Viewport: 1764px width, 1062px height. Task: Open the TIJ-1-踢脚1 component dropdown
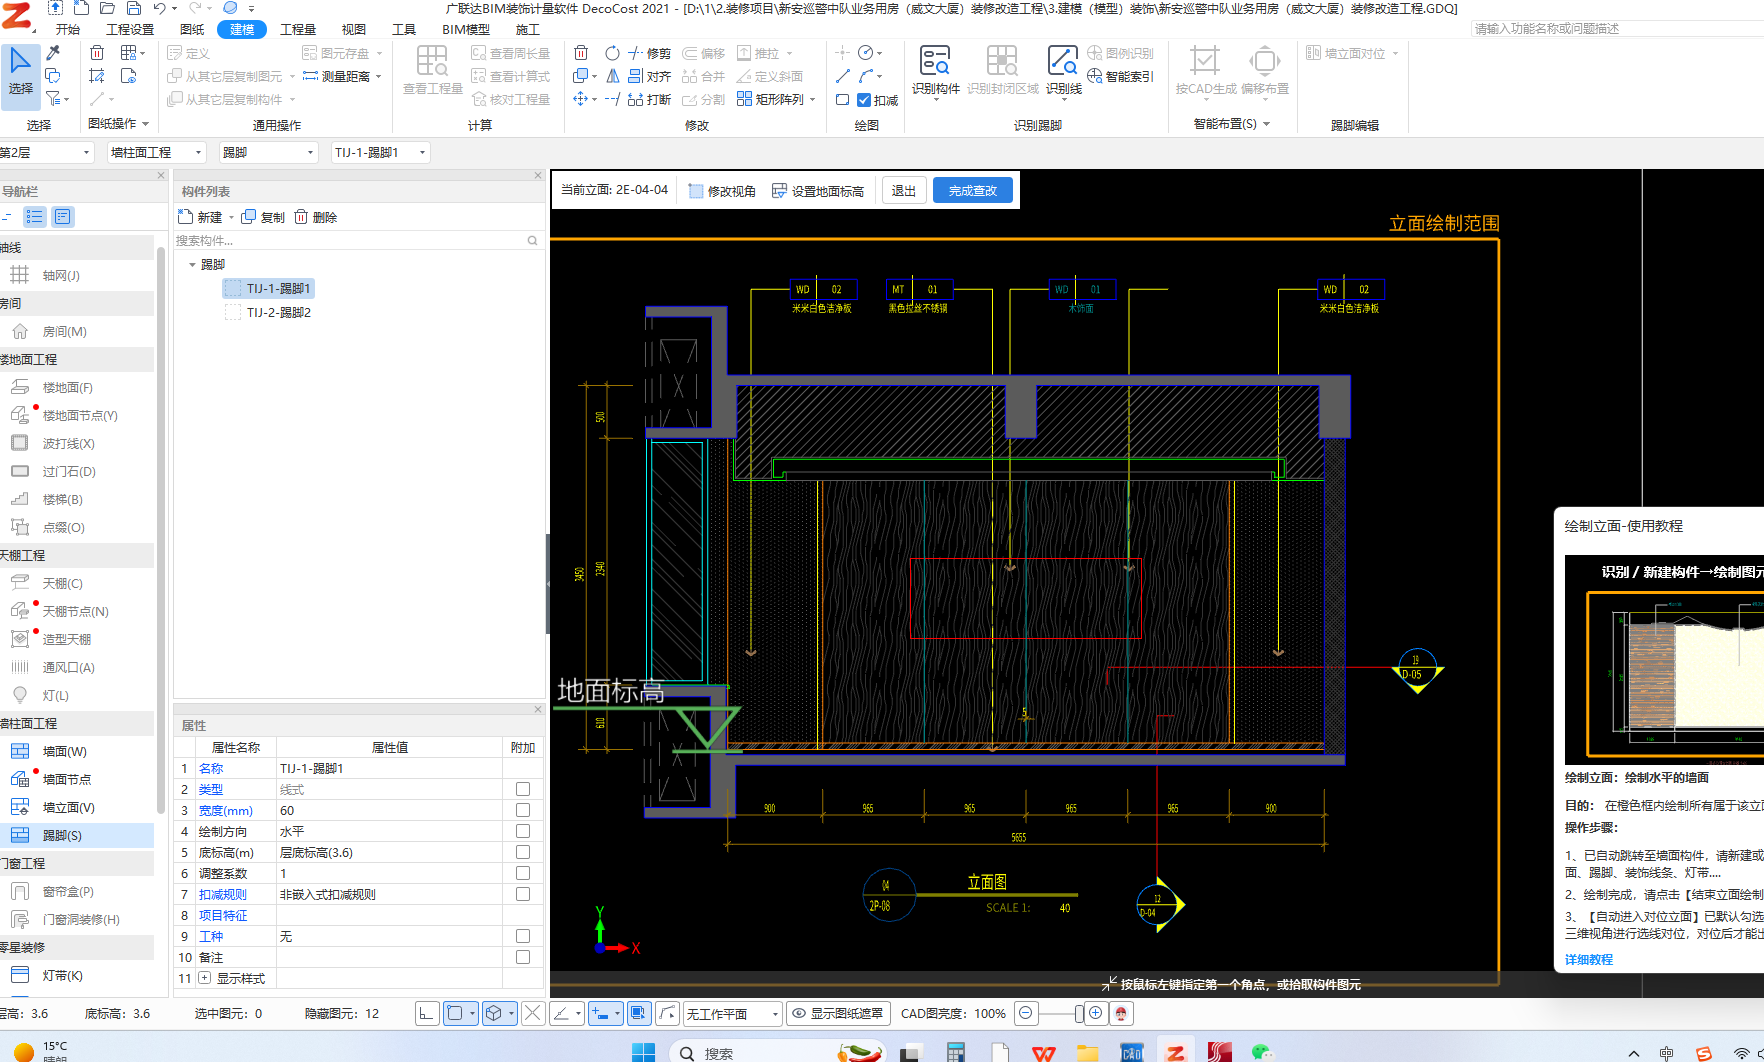[x=380, y=152]
